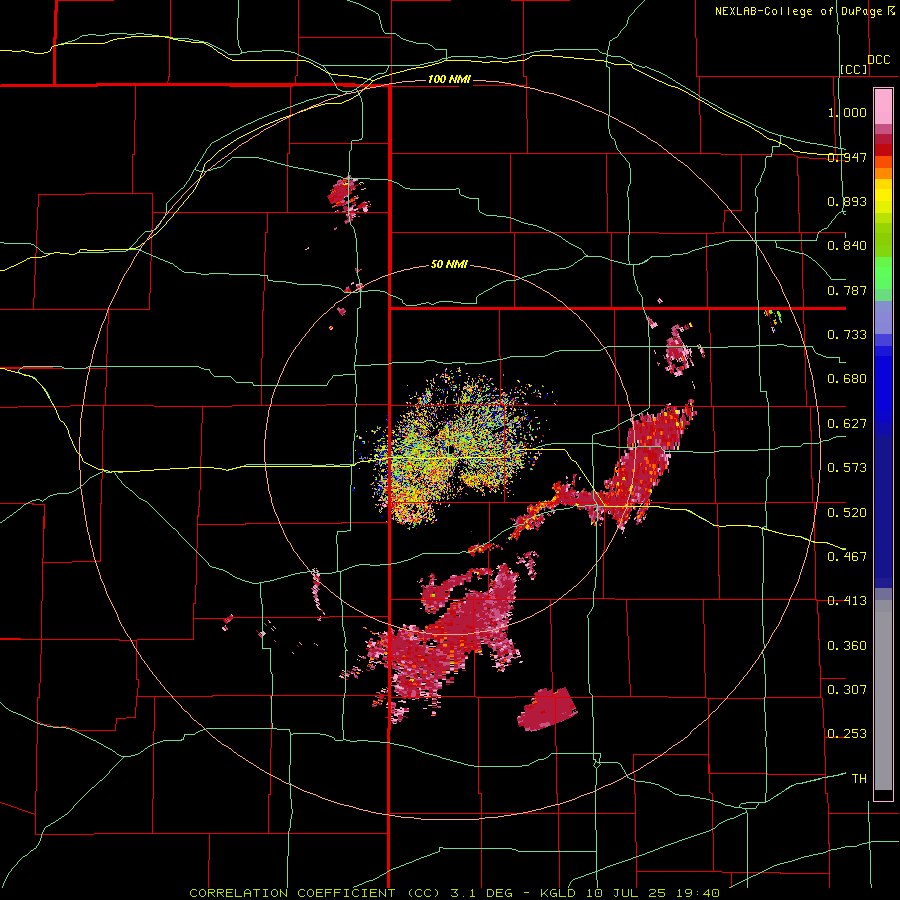This screenshot has height=900, width=900.
Task: Click the 1.000 scale value
Action: (847, 112)
